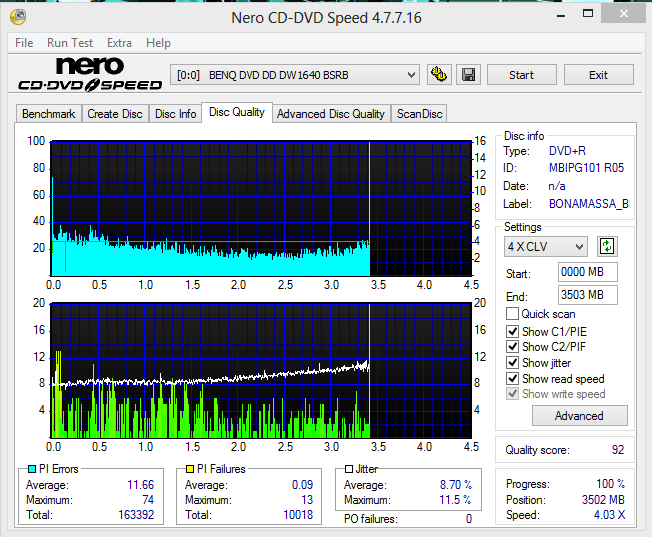
Task: Maximize the Nero CD-DVD Speed window
Action: point(588,14)
